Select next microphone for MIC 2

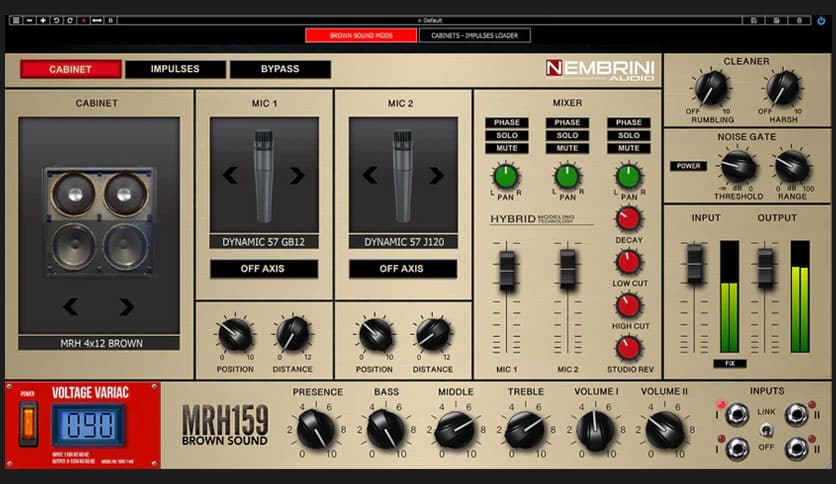[x=436, y=175]
